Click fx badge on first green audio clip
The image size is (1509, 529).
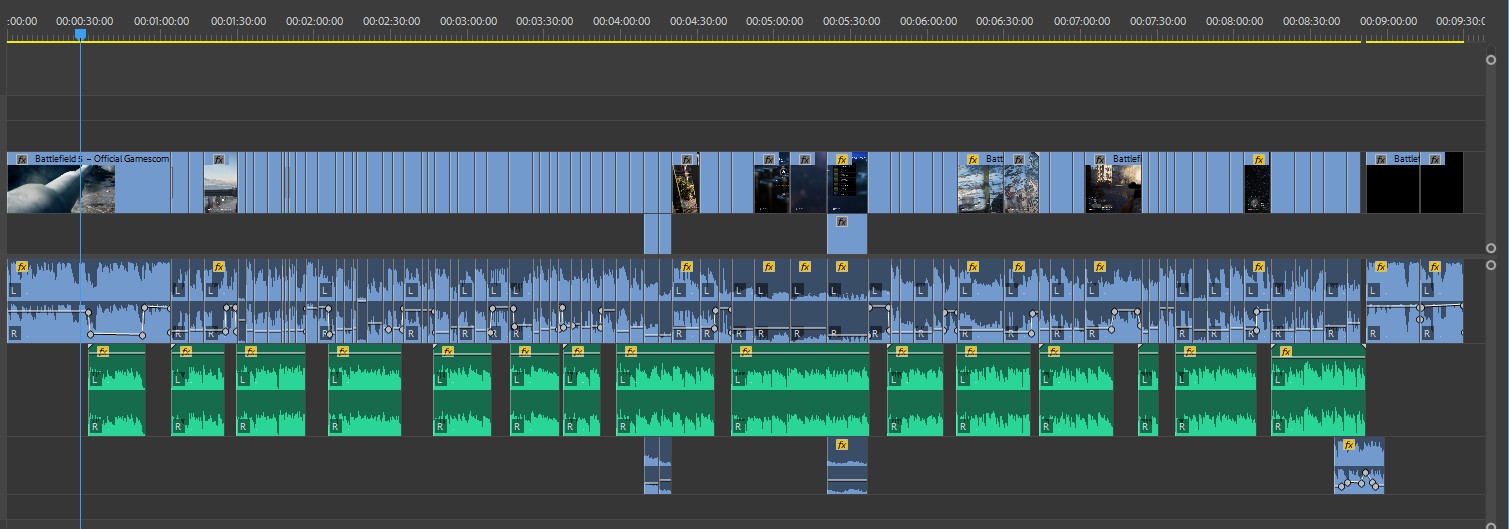tap(102, 351)
